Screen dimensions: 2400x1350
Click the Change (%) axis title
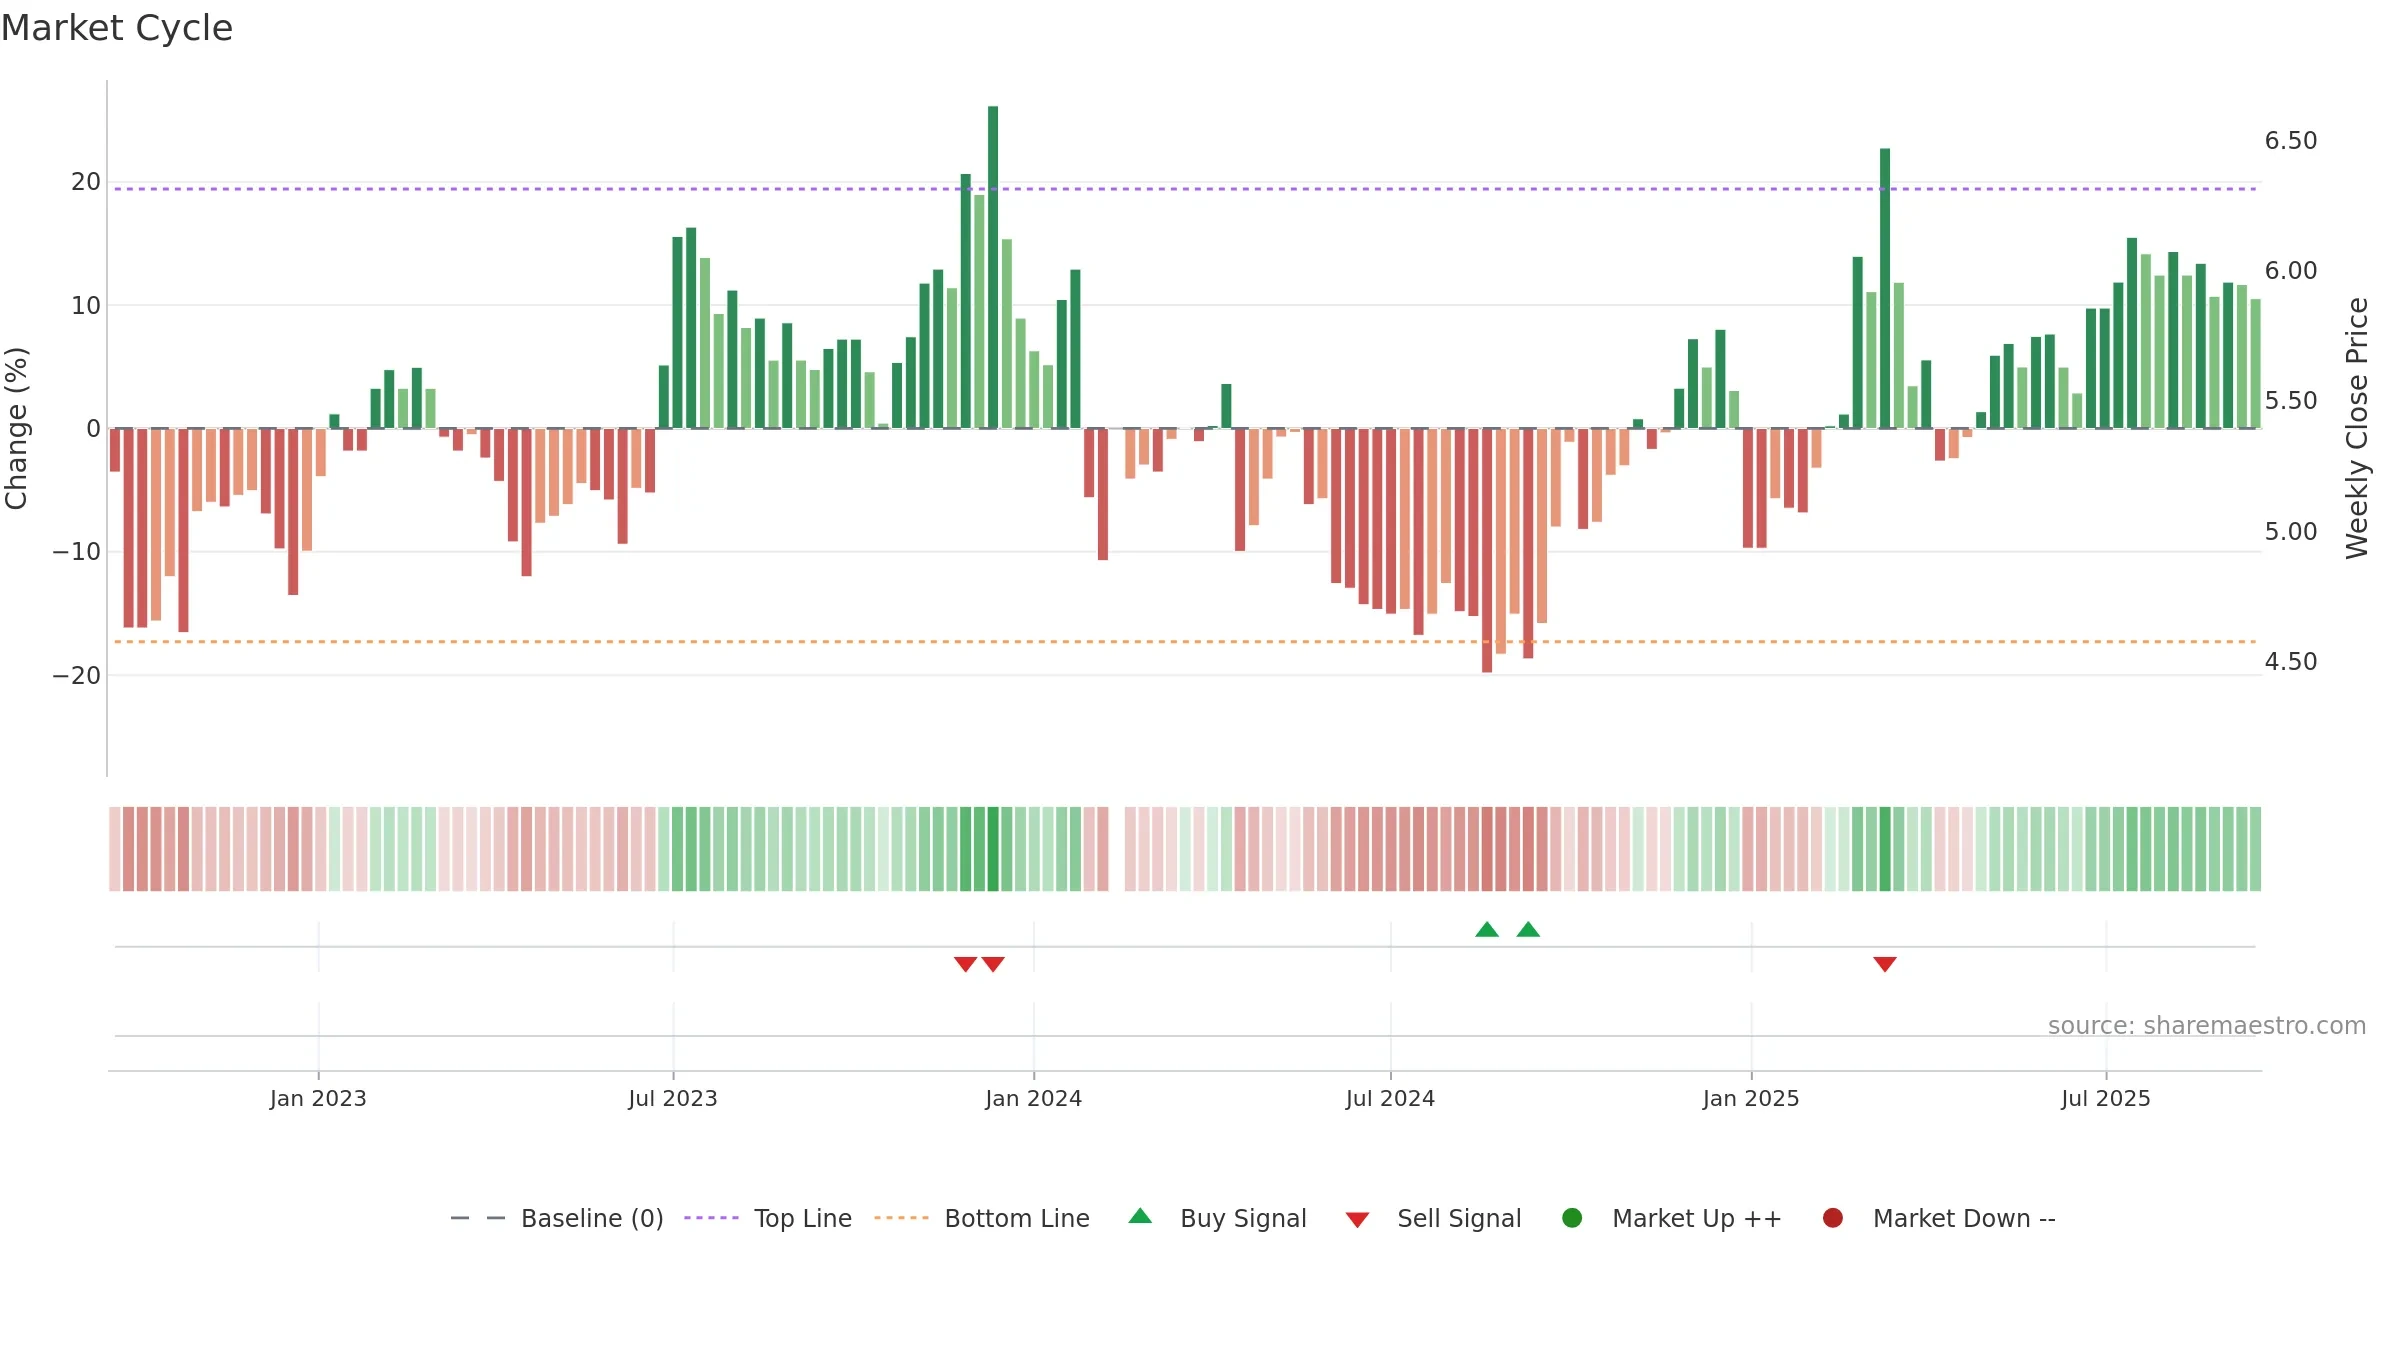(17, 428)
